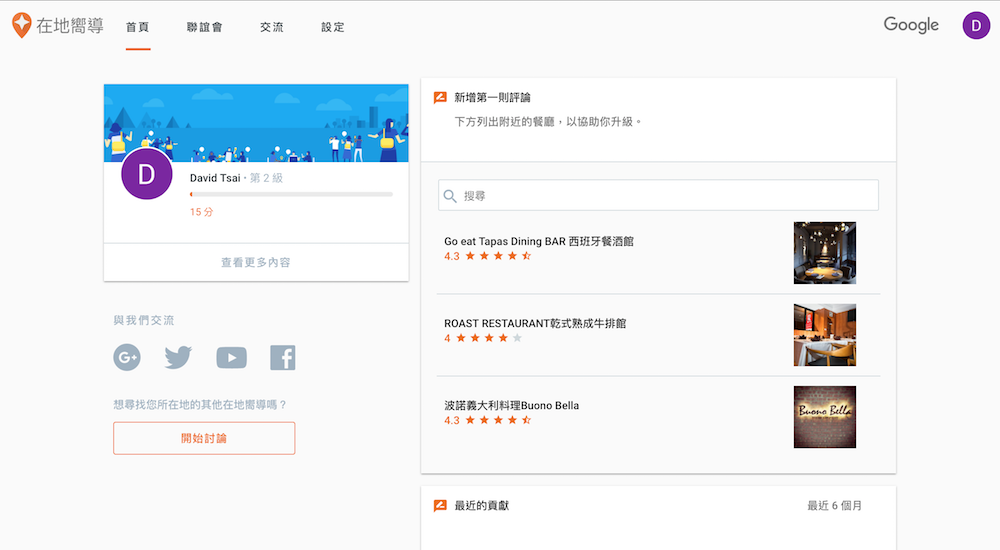Click the icon beside 最近的貢獻
This screenshot has width=1000, height=550.
tap(440, 506)
